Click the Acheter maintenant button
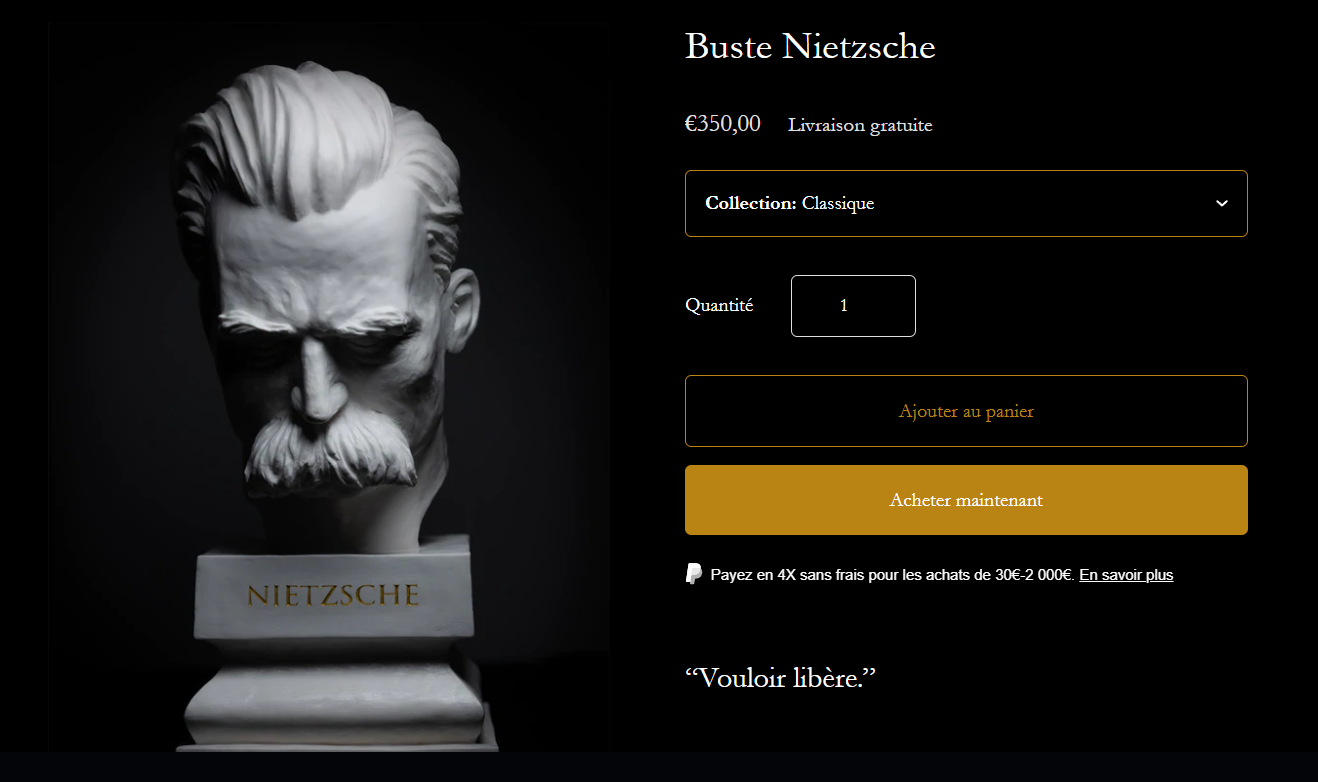1318x782 pixels. pyautogui.click(x=966, y=500)
